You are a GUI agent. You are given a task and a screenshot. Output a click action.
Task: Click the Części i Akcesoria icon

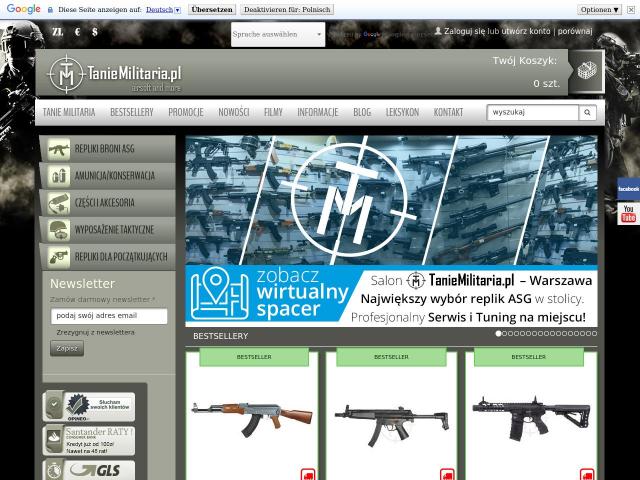pyautogui.click(x=59, y=203)
